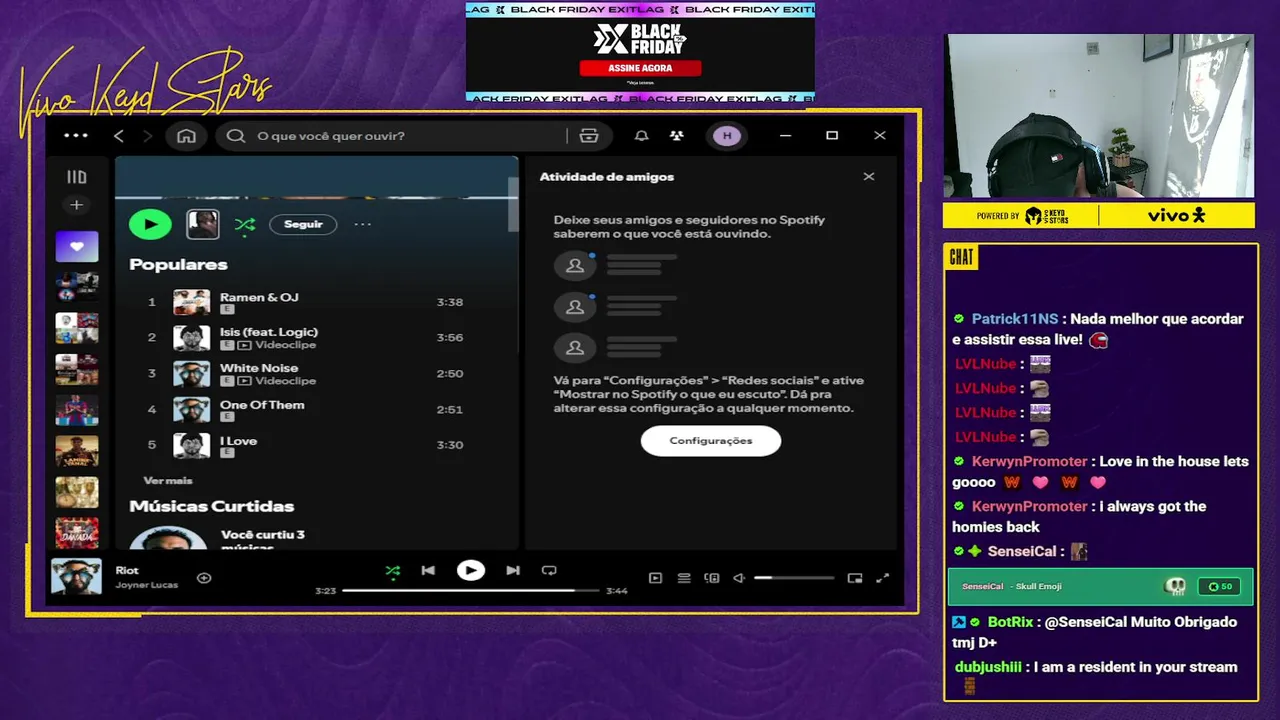Screen dimensions: 1280x720
Task: Click the main content scrollbar
Action: pos(514,203)
